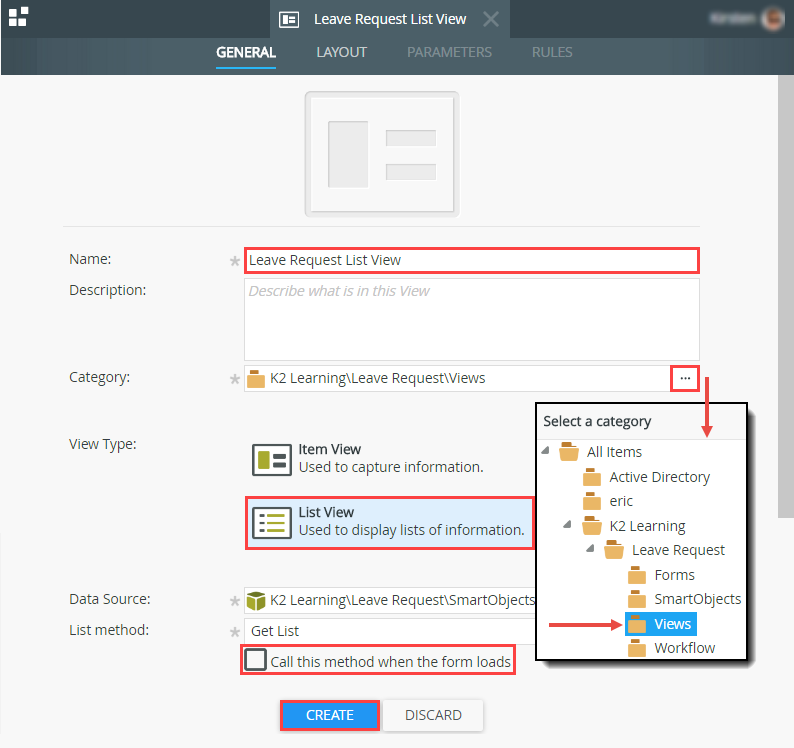This screenshot has width=794, height=748.
Task: Edit the Name input field
Action: 471,260
